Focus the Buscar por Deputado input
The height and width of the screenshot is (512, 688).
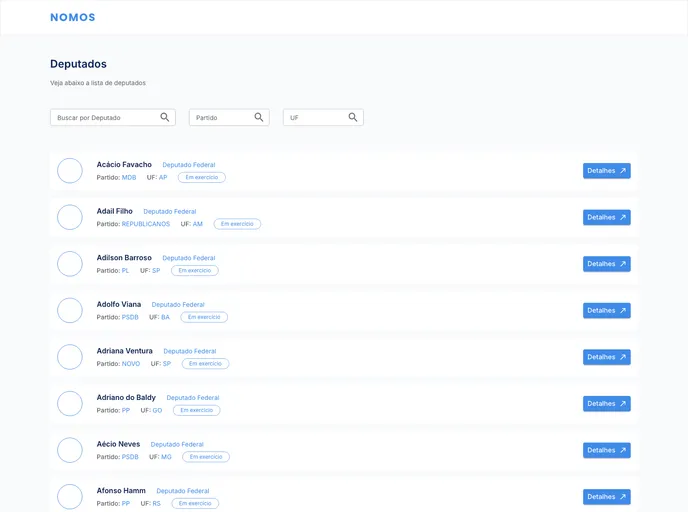(105, 118)
